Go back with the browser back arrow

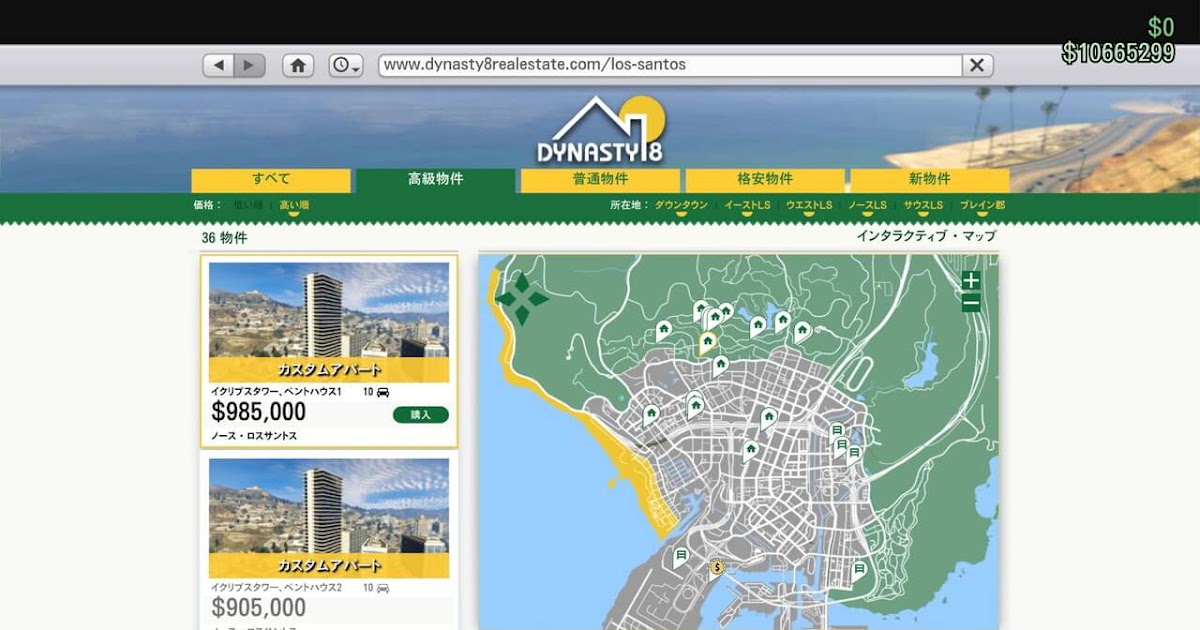click(x=219, y=65)
